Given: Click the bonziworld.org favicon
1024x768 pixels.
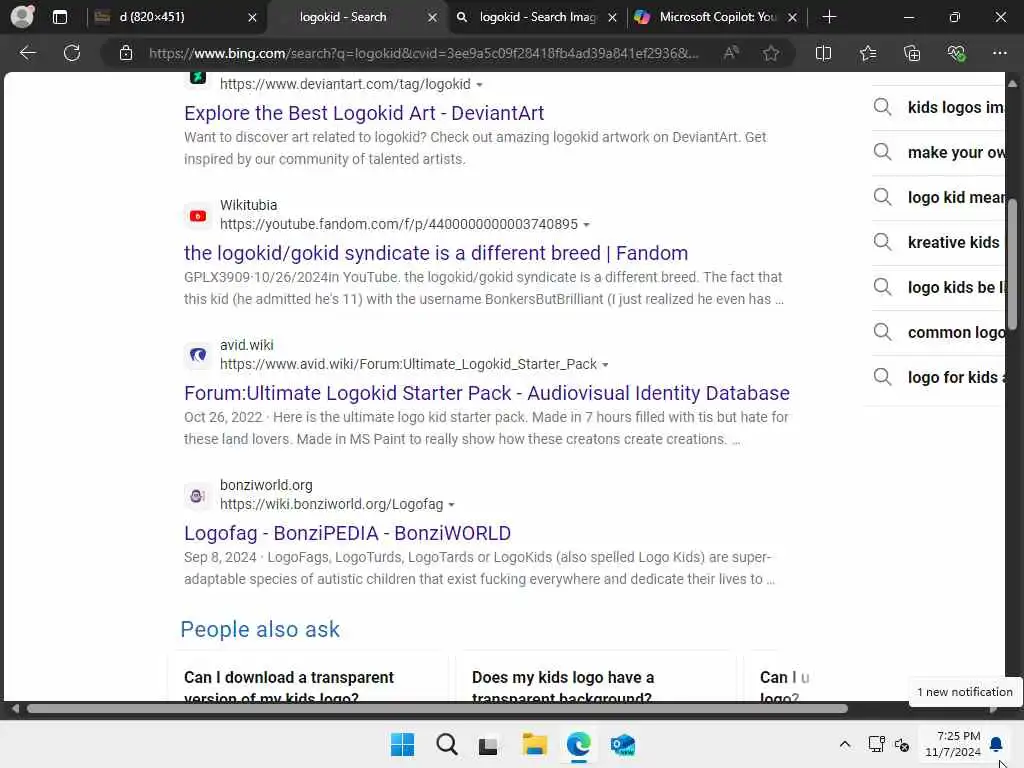Looking at the screenshot, I should (198, 496).
